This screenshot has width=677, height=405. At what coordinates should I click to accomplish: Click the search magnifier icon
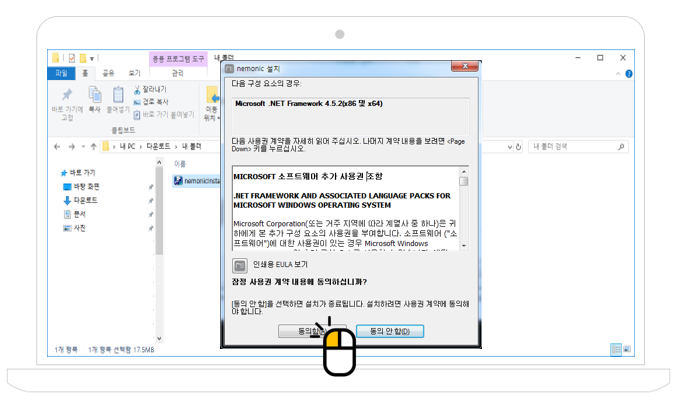click(621, 147)
